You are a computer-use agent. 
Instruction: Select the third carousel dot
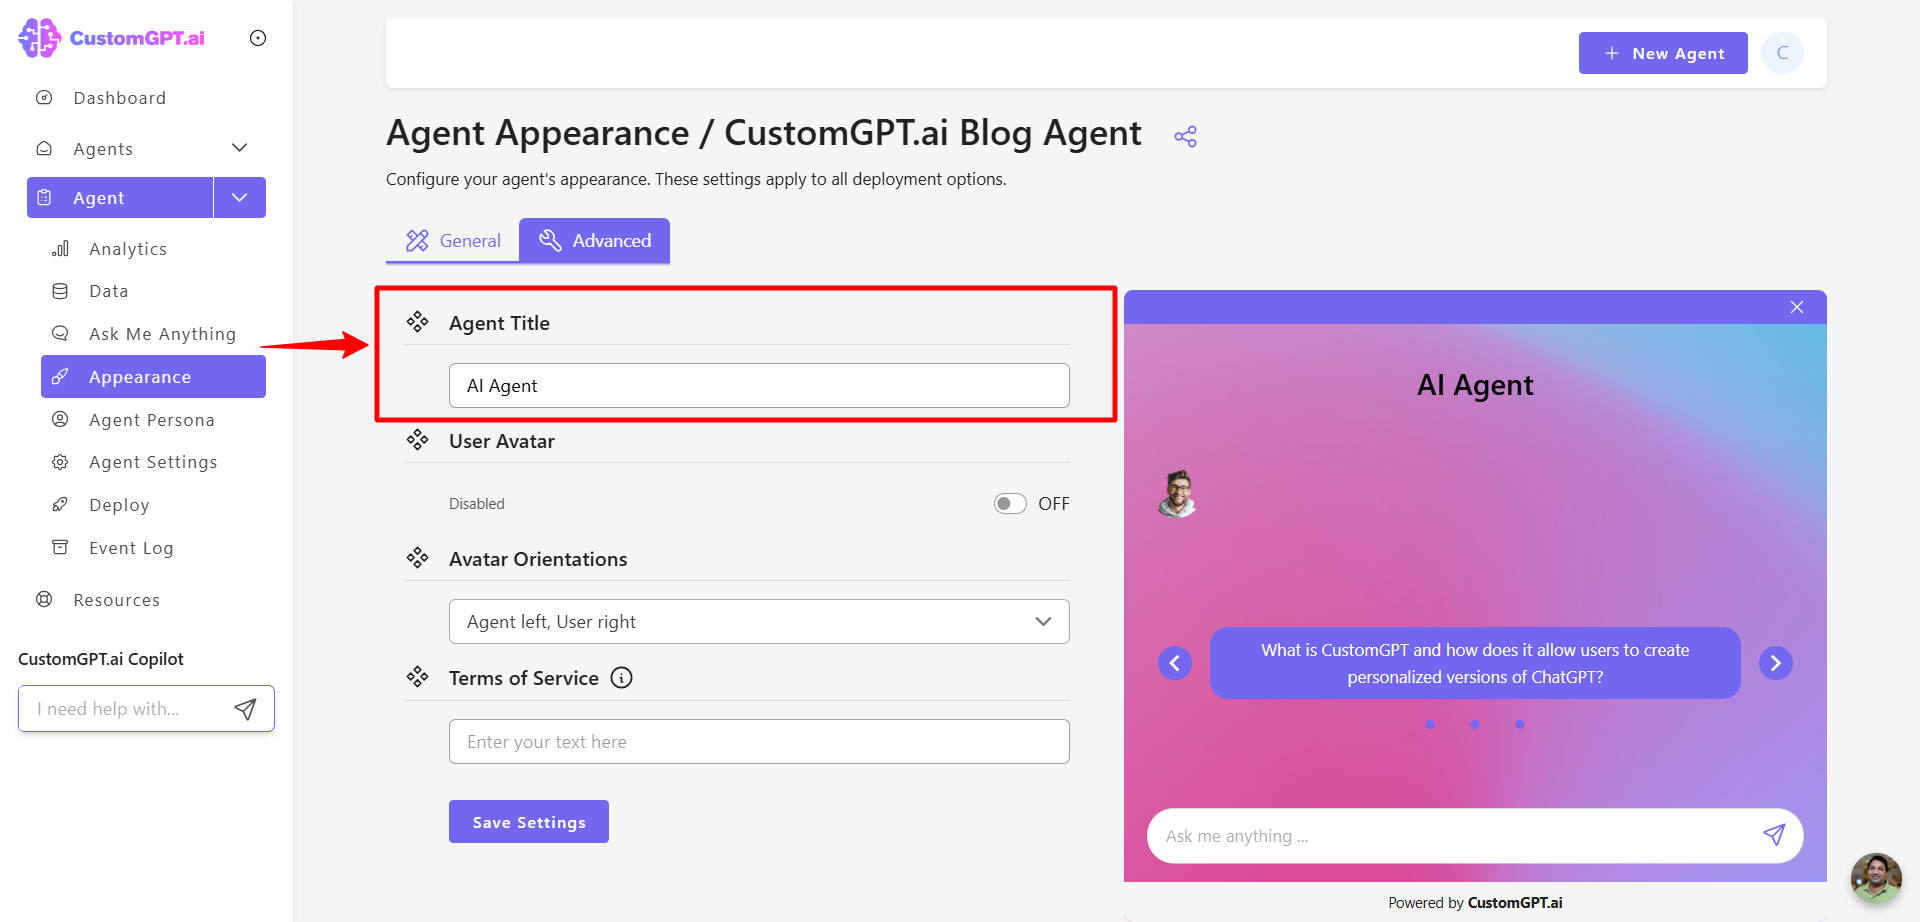pyautogui.click(x=1520, y=725)
